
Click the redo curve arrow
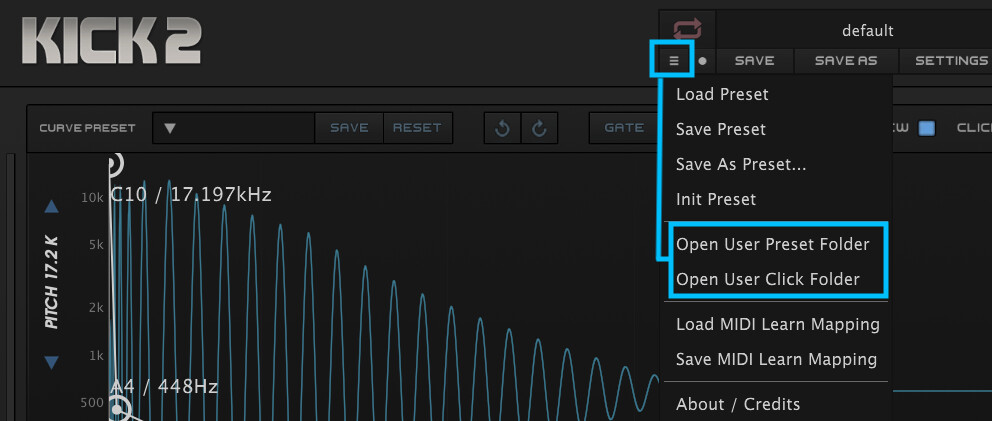click(539, 129)
